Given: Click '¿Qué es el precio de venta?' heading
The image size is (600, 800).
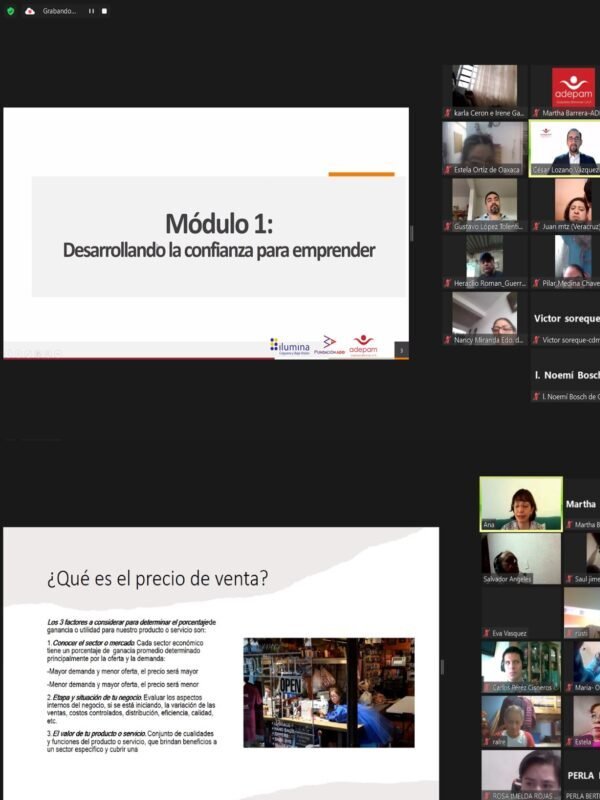Looking at the screenshot, I should 157,579.
